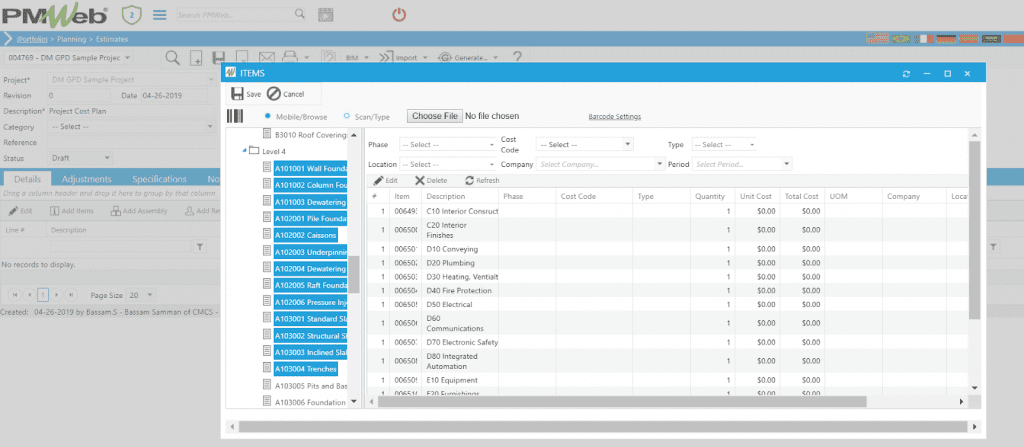The height and width of the screenshot is (447, 1024).
Task: Click the Refresh icon above items grid
Action: [469, 181]
